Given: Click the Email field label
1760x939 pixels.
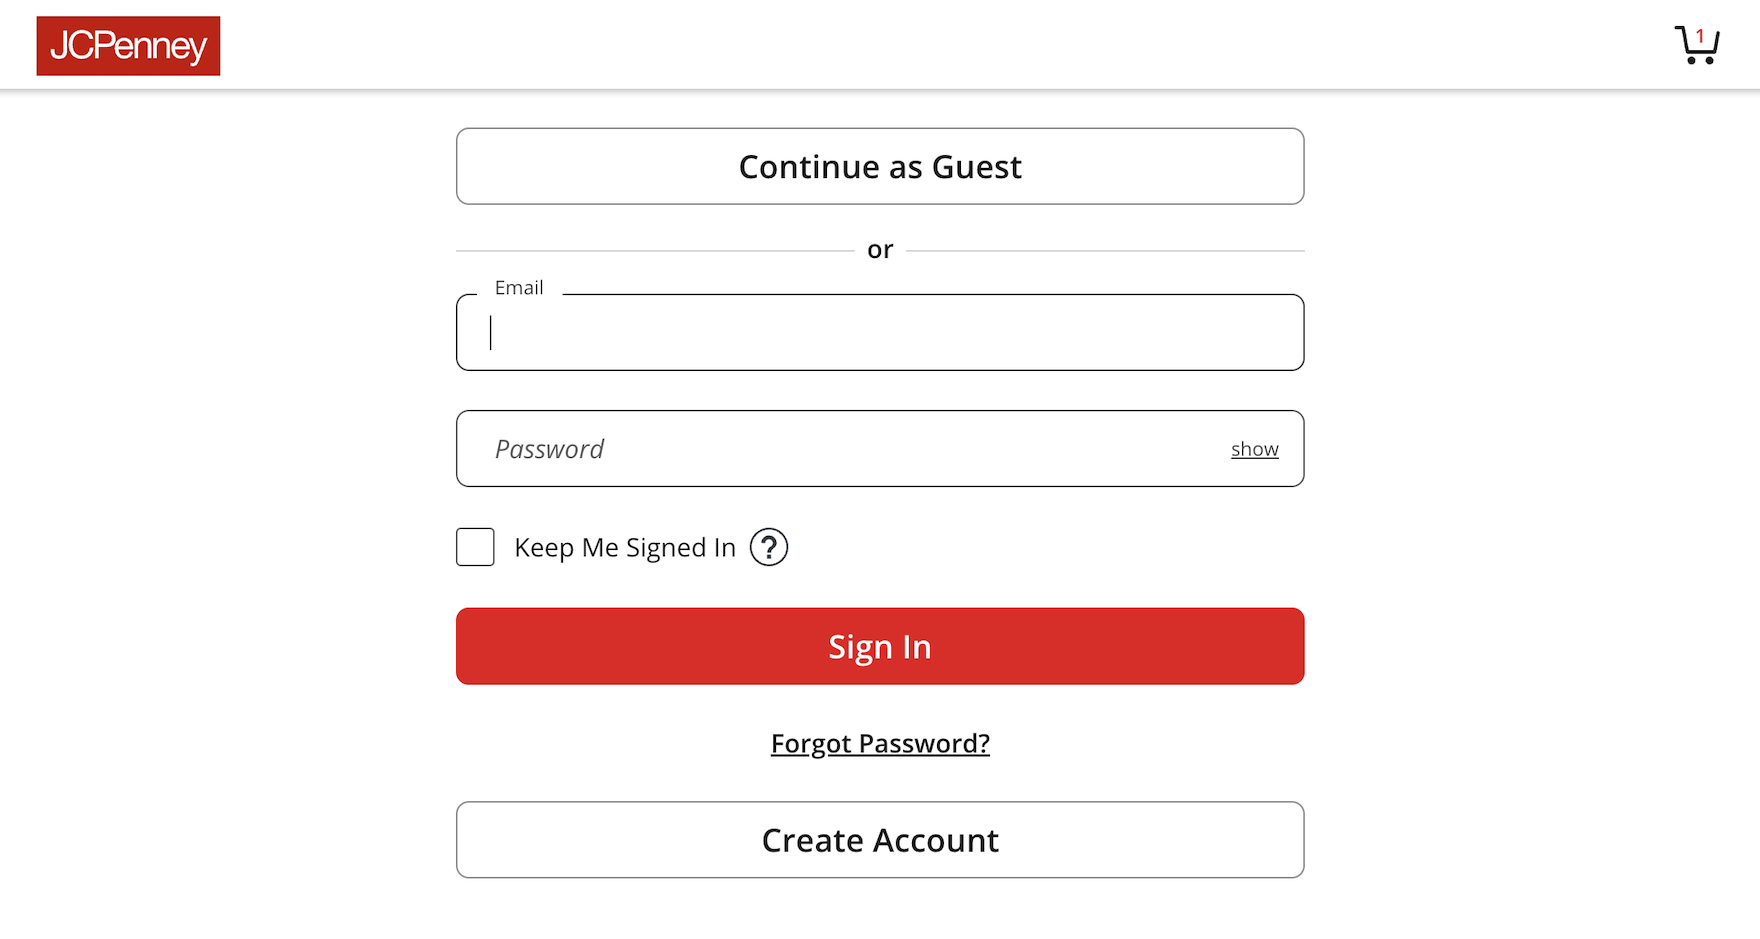Looking at the screenshot, I should (x=519, y=288).
